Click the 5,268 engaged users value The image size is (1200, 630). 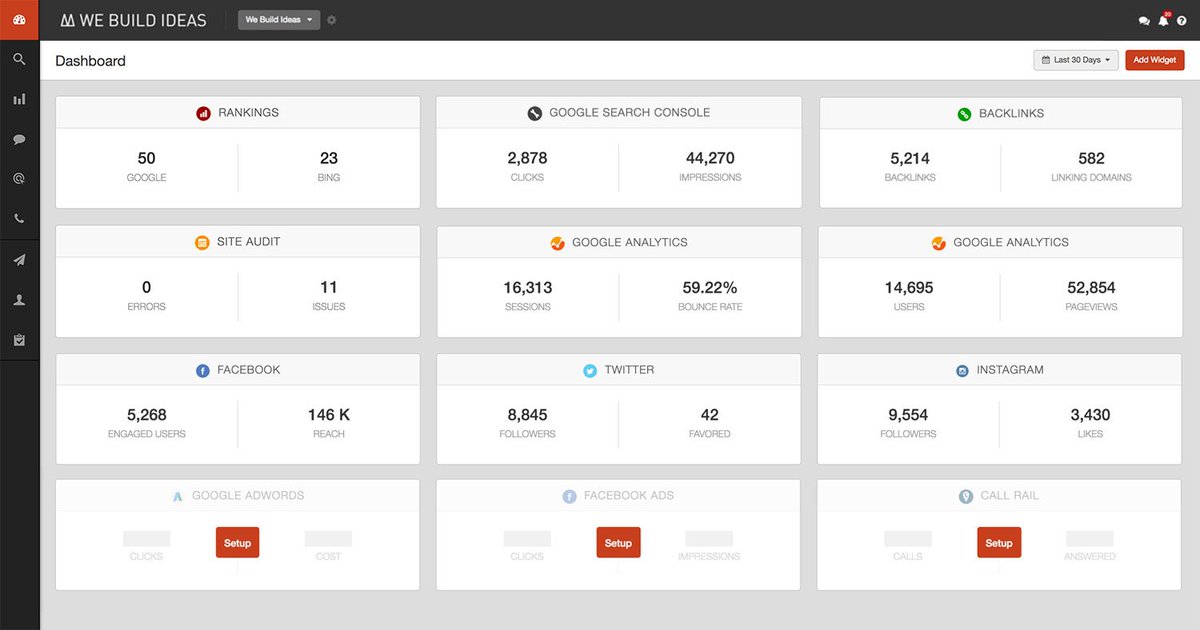click(x=147, y=415)
